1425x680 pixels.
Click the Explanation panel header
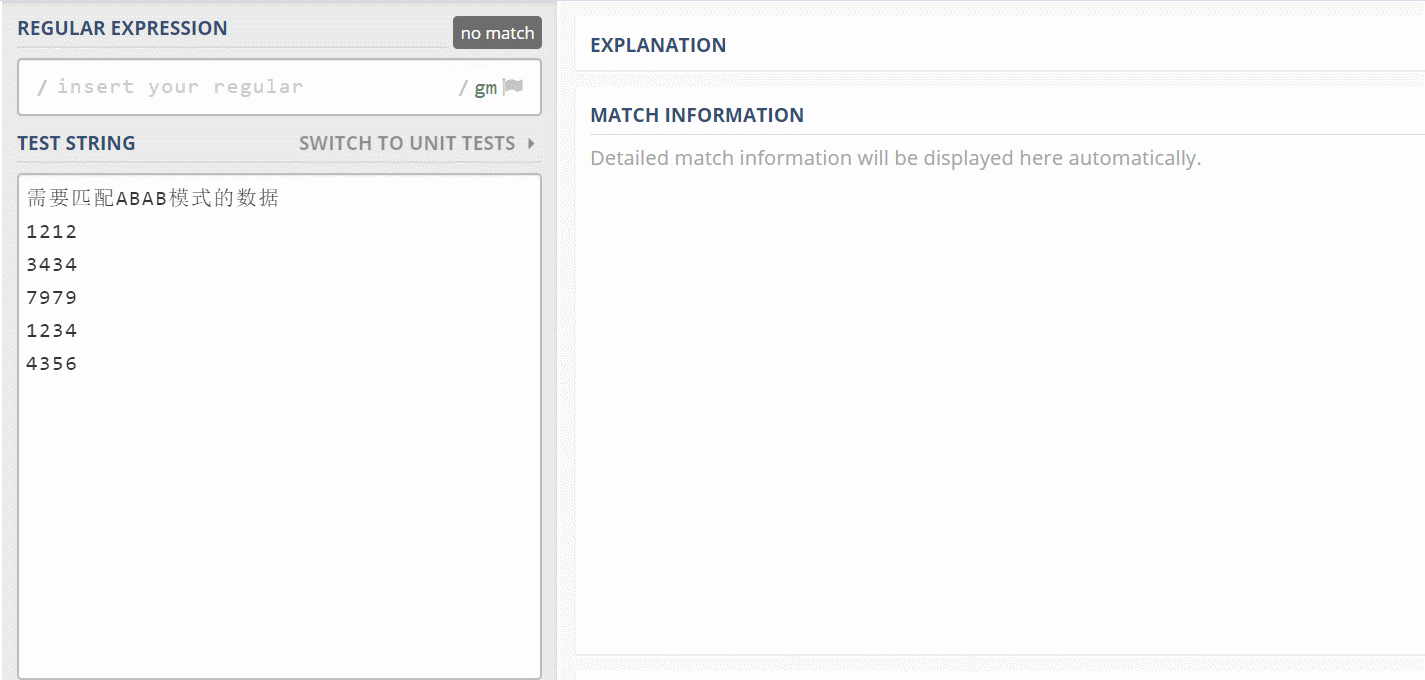coord(658,45)
